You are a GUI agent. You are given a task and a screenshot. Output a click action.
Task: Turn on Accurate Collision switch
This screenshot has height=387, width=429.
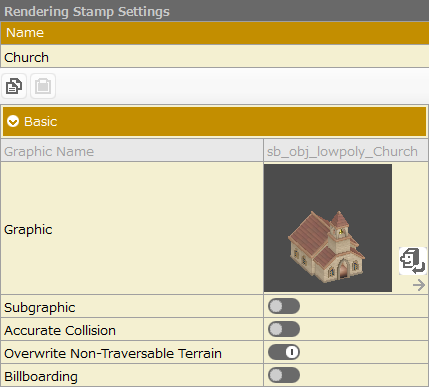pos(284,329)
